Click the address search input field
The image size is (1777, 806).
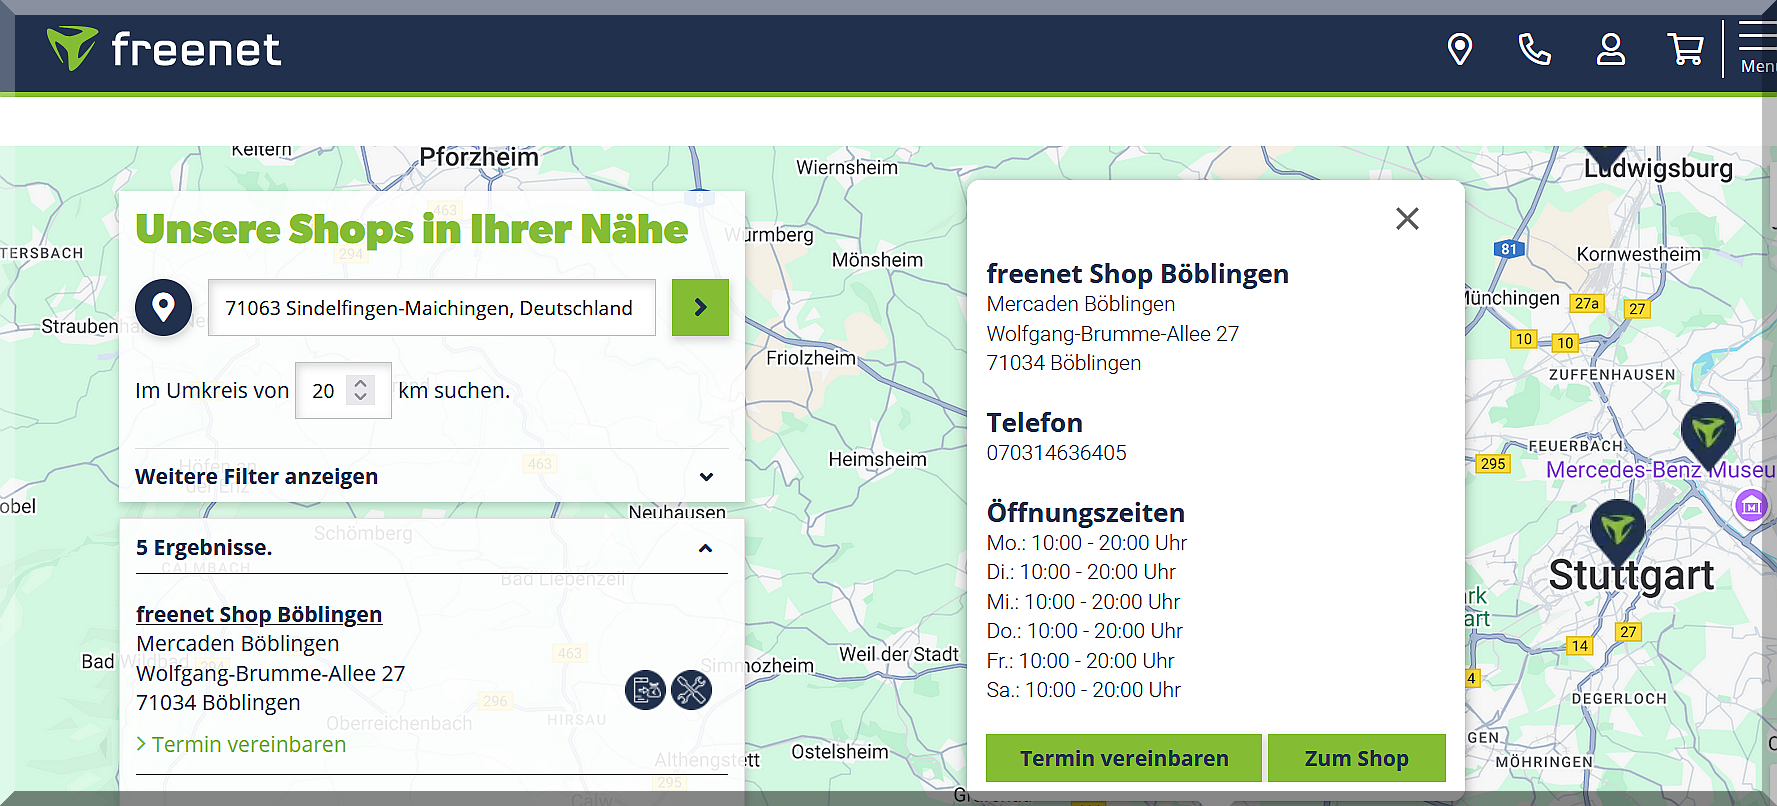point(431,308)
